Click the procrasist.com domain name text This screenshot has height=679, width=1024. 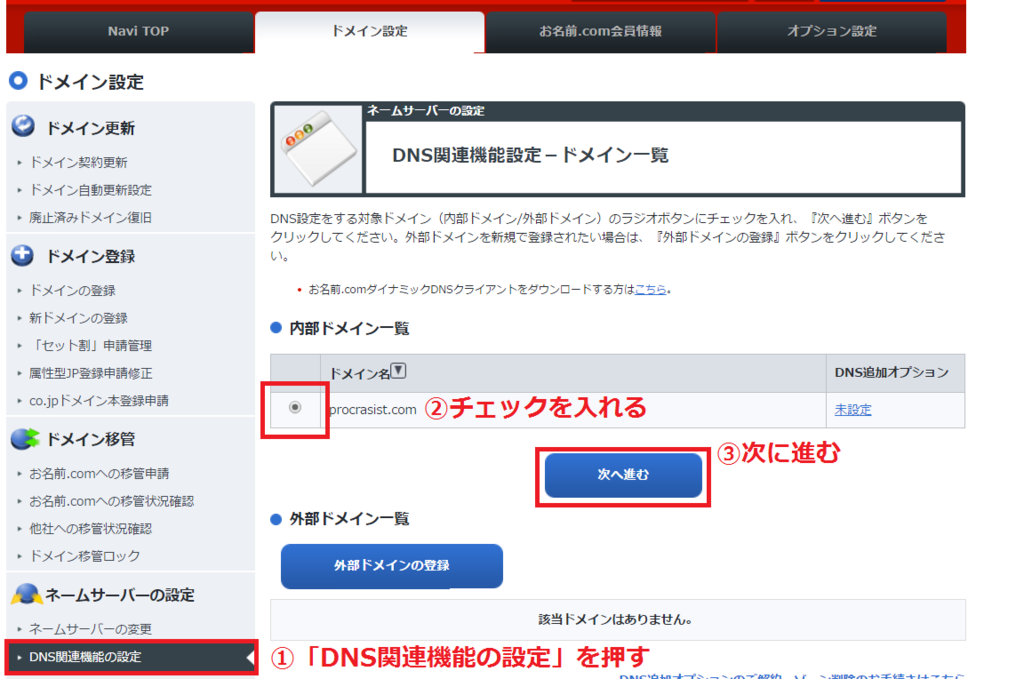[373, 410]
